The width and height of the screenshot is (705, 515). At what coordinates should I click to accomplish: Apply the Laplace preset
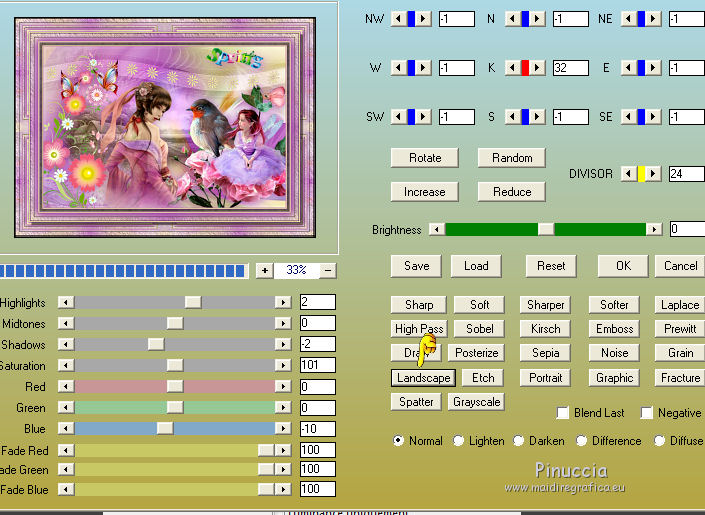pos(680,305)
